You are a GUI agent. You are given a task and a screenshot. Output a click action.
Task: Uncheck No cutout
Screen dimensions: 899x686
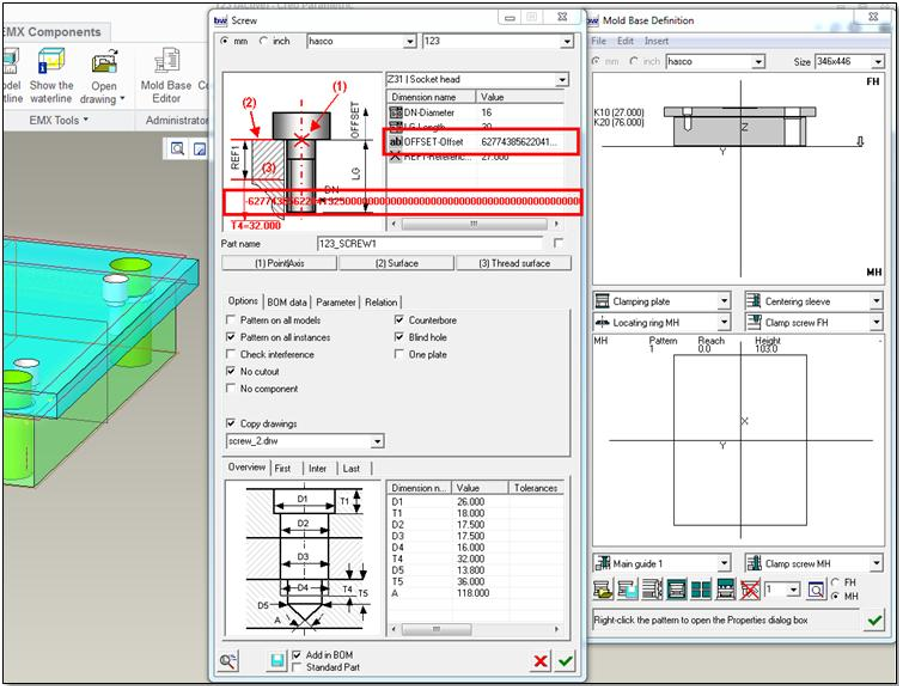pyautogui.click(x=231, y=371)
